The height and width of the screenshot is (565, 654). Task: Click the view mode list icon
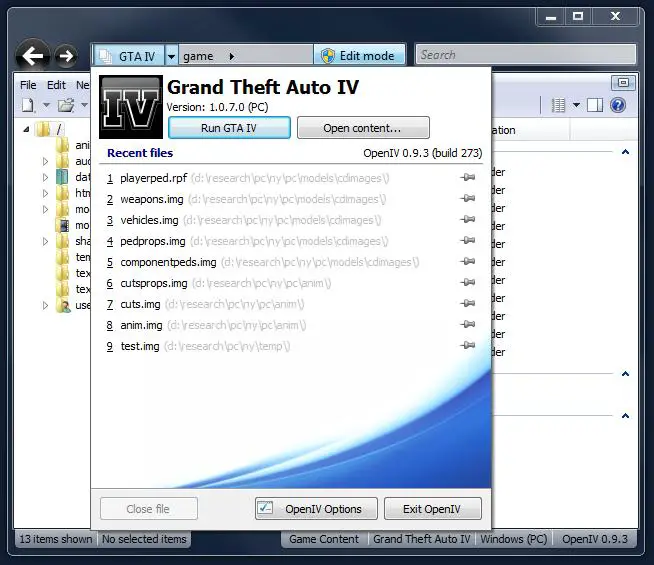(x=558, y=105)
